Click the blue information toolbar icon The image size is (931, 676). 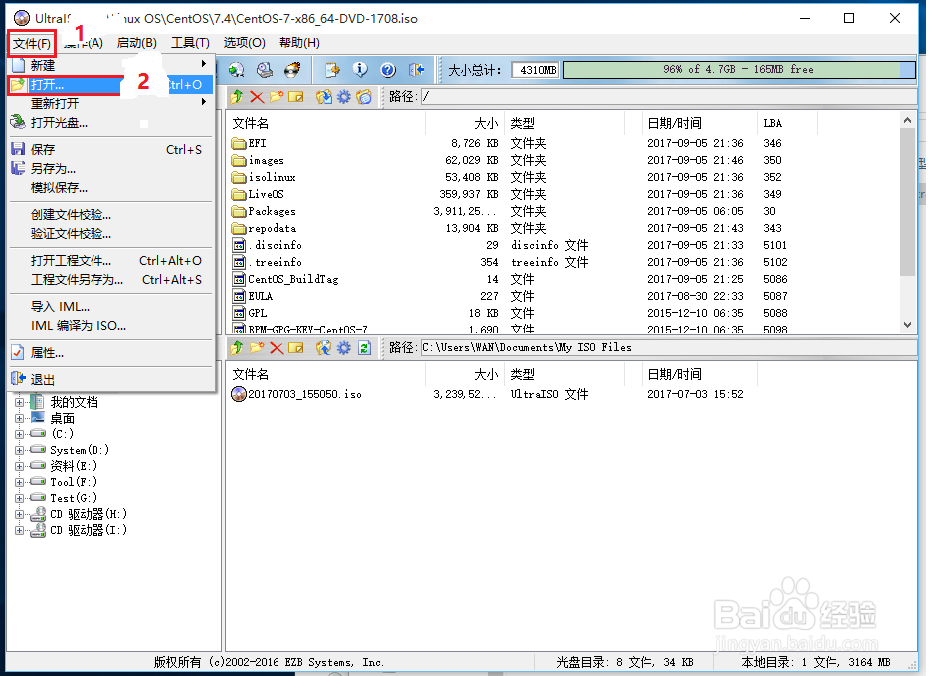pos(360,70)
